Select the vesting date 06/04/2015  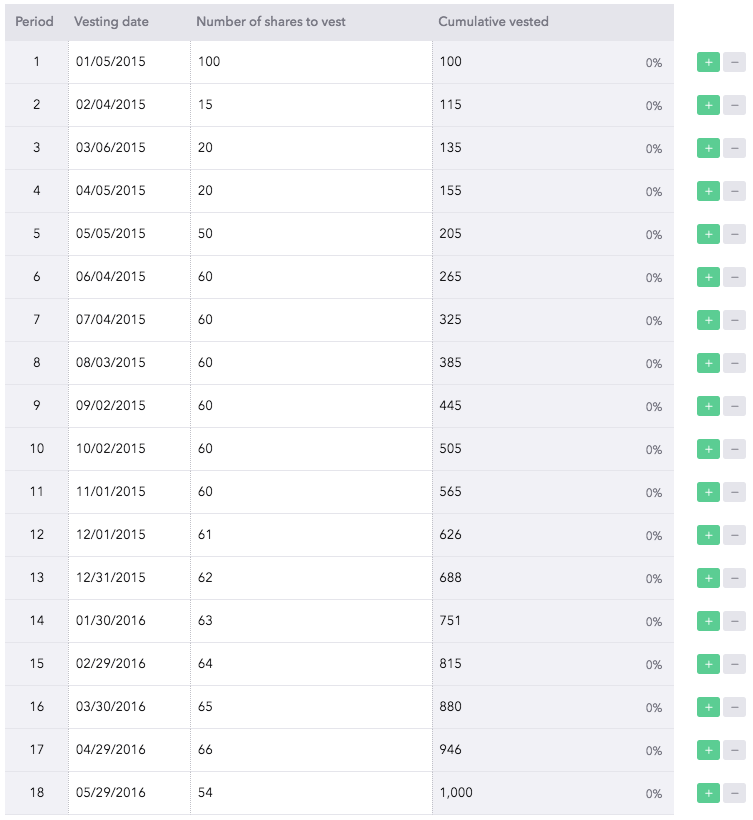pyautogui.click(x=129, y=277)
